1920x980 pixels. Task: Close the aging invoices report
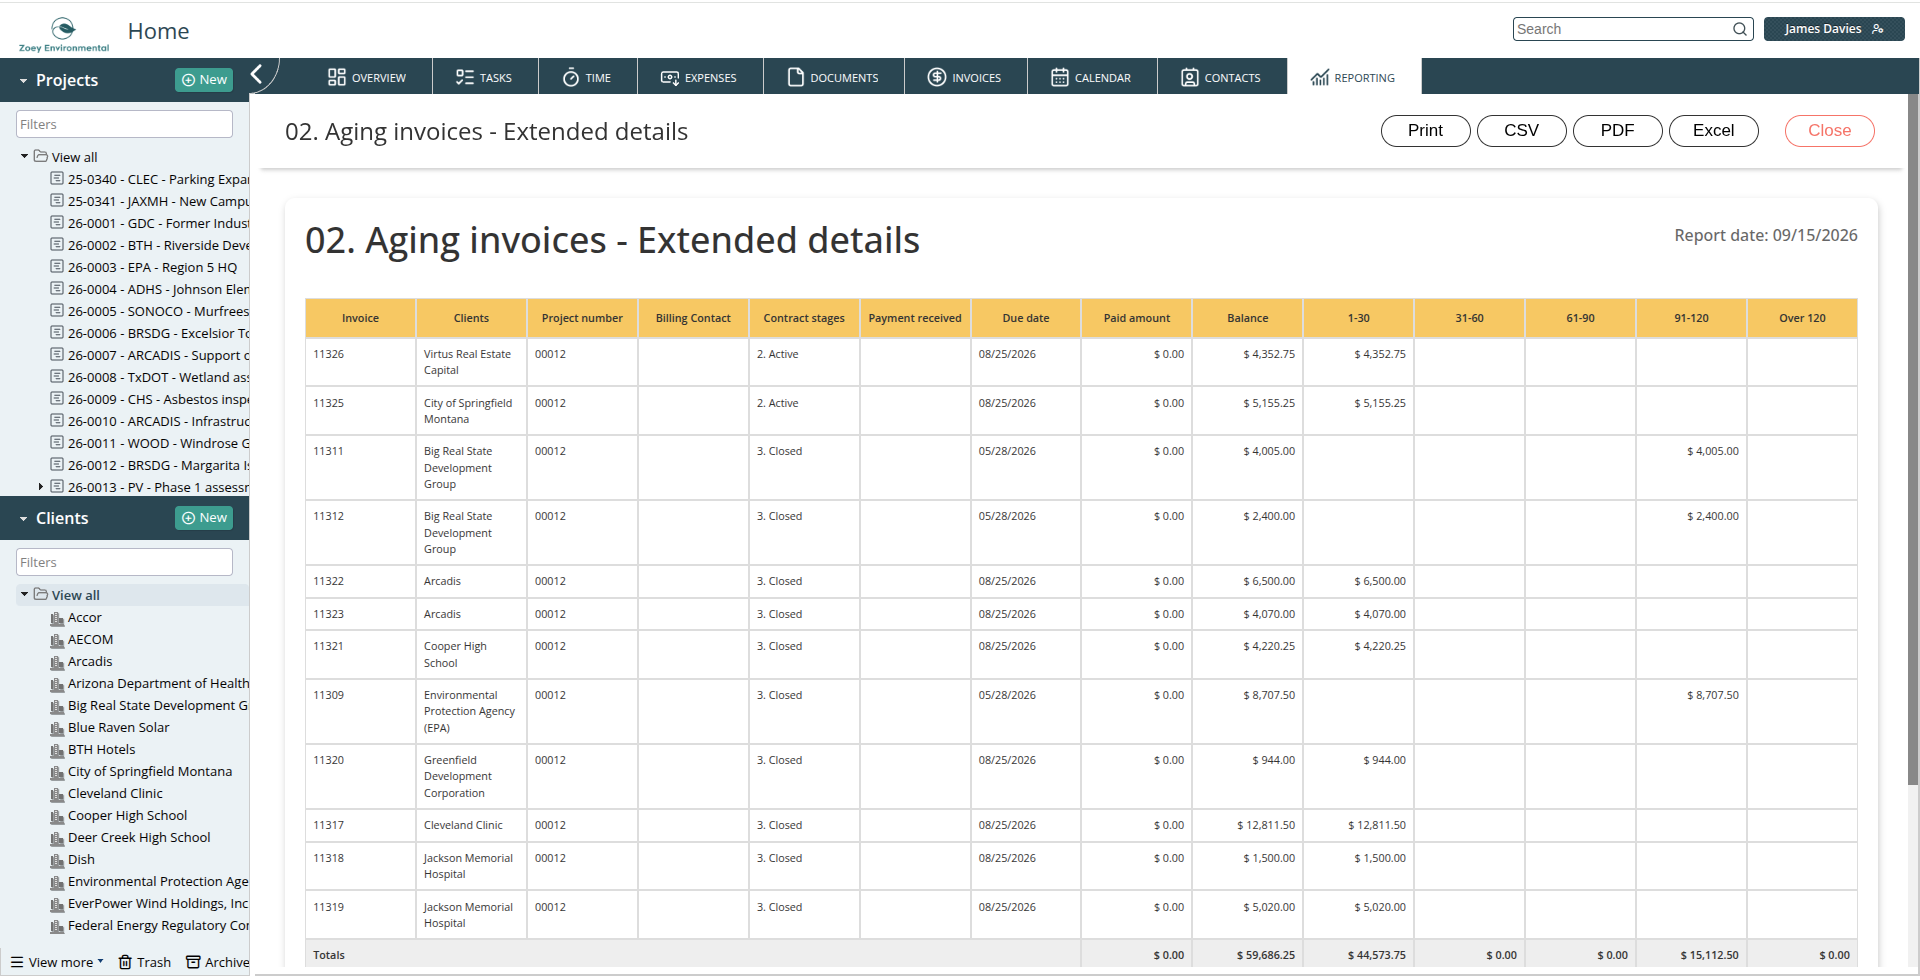tap(1829, 131)
